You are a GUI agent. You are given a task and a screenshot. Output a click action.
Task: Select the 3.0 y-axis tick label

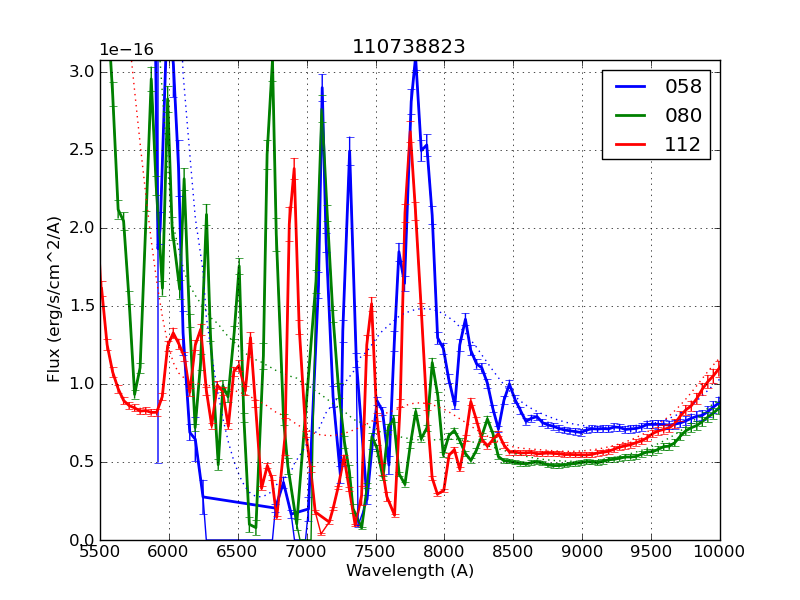(x=83, y=72)
